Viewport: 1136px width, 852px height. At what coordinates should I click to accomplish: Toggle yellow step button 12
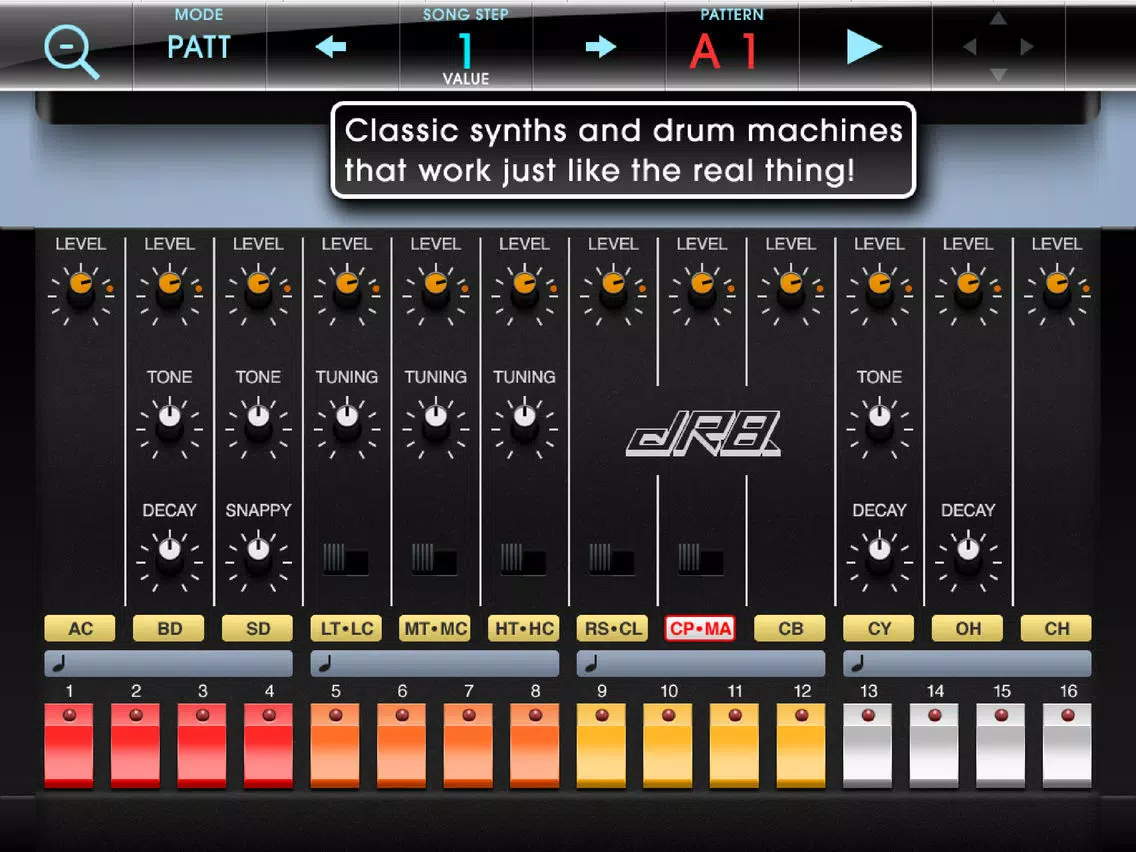[801, 746]
